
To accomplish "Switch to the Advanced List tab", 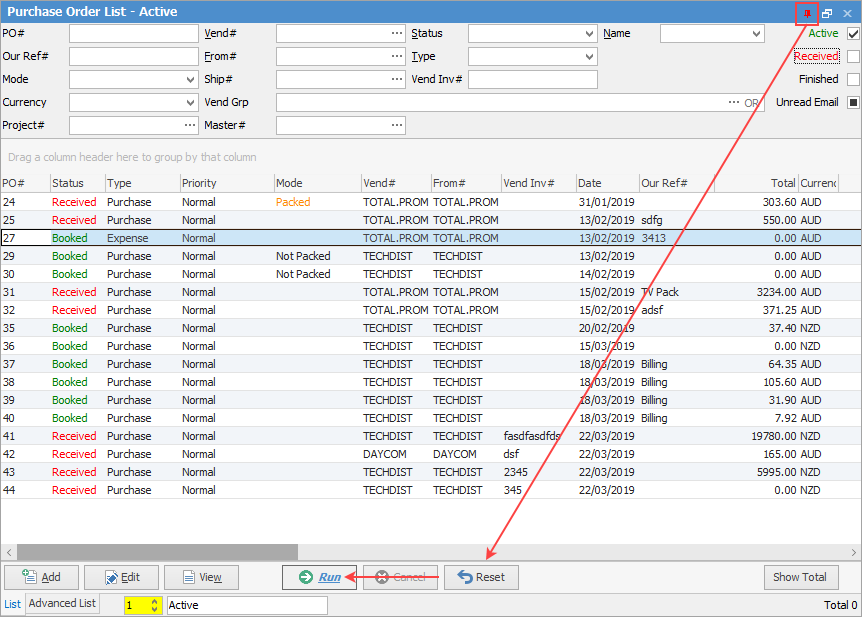I will (62, 604).
